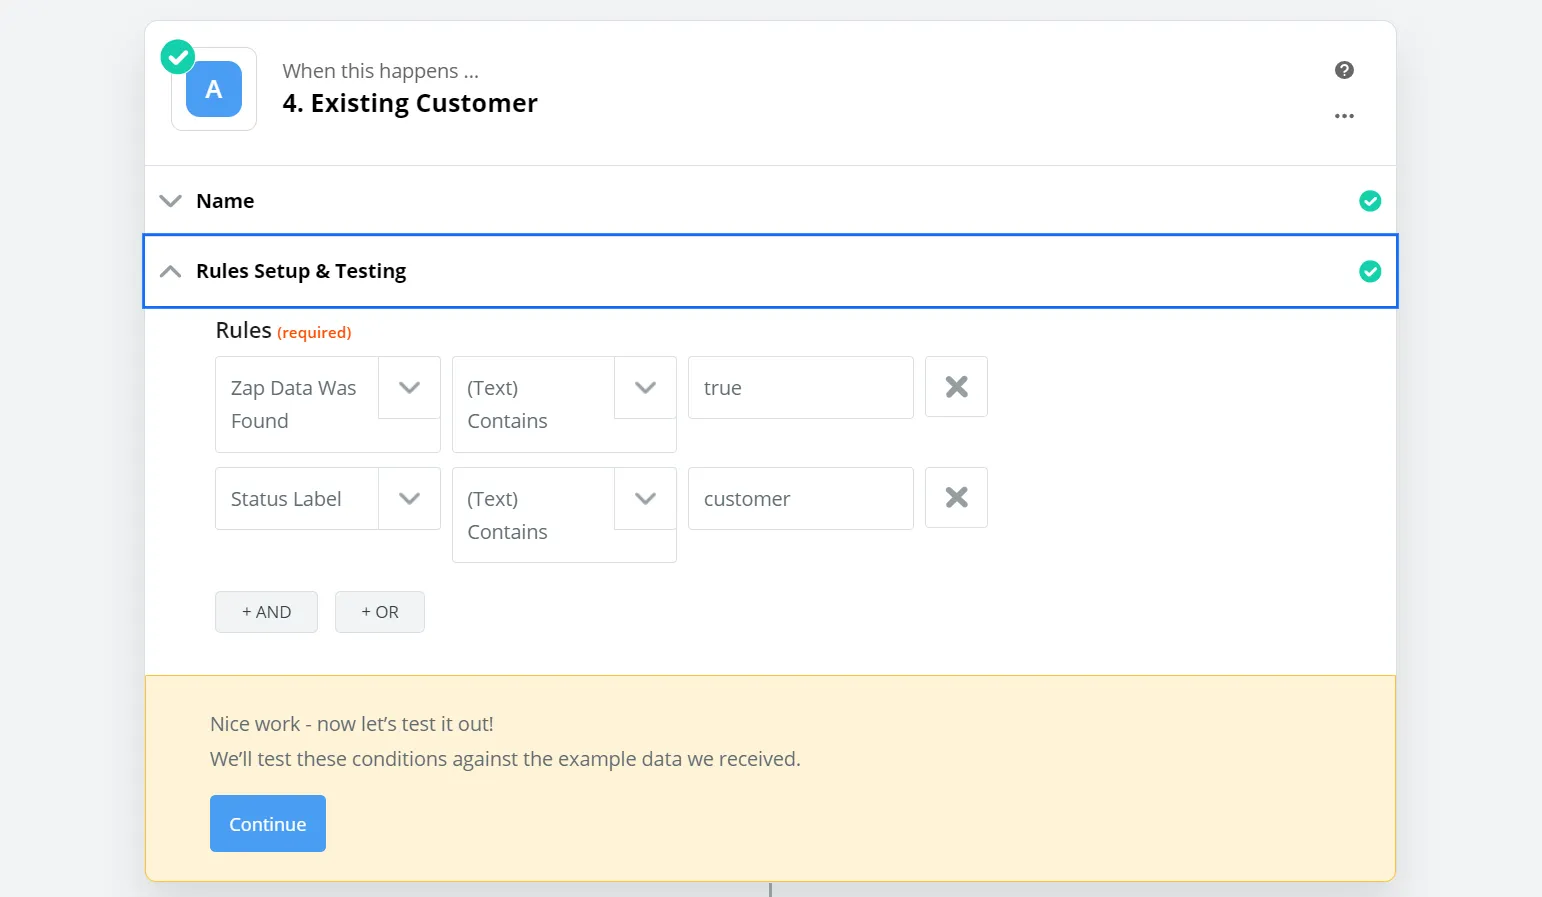Delete the 'customer' rule with X
The width and height of the screenshot is (1542, 897).
(x=956, y=498)
